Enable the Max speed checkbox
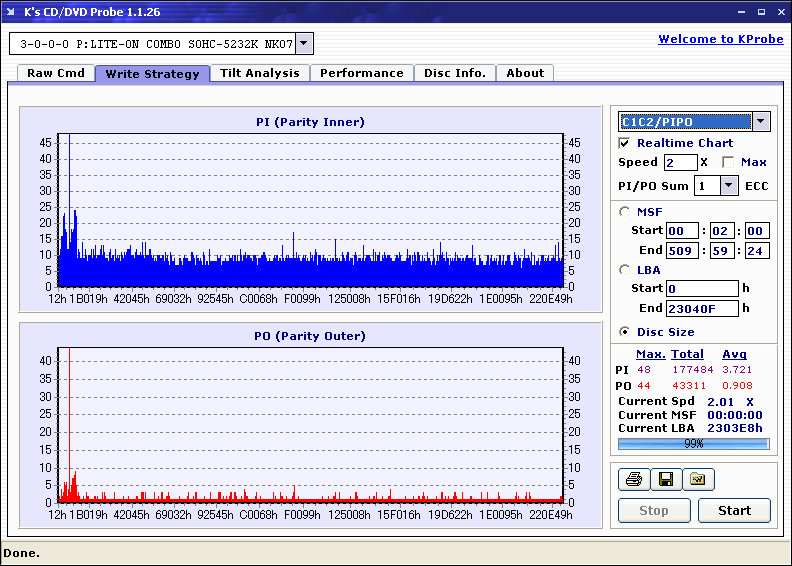Viewport: 792px width, 566px height. (x=728, y=162)
